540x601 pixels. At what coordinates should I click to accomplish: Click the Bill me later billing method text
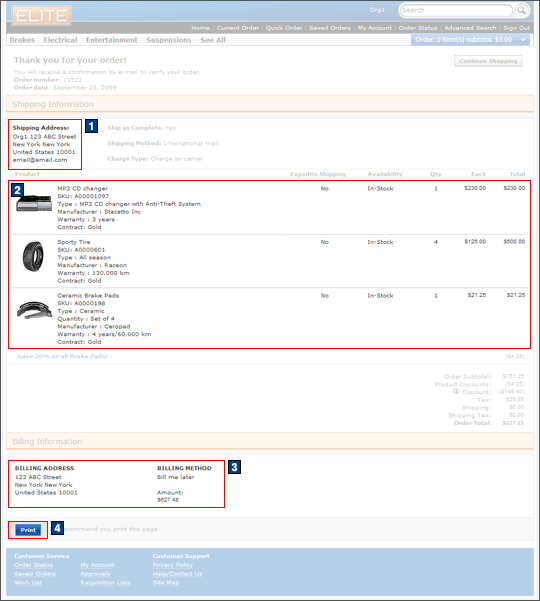pyautogui.click(x=176, y=477)
